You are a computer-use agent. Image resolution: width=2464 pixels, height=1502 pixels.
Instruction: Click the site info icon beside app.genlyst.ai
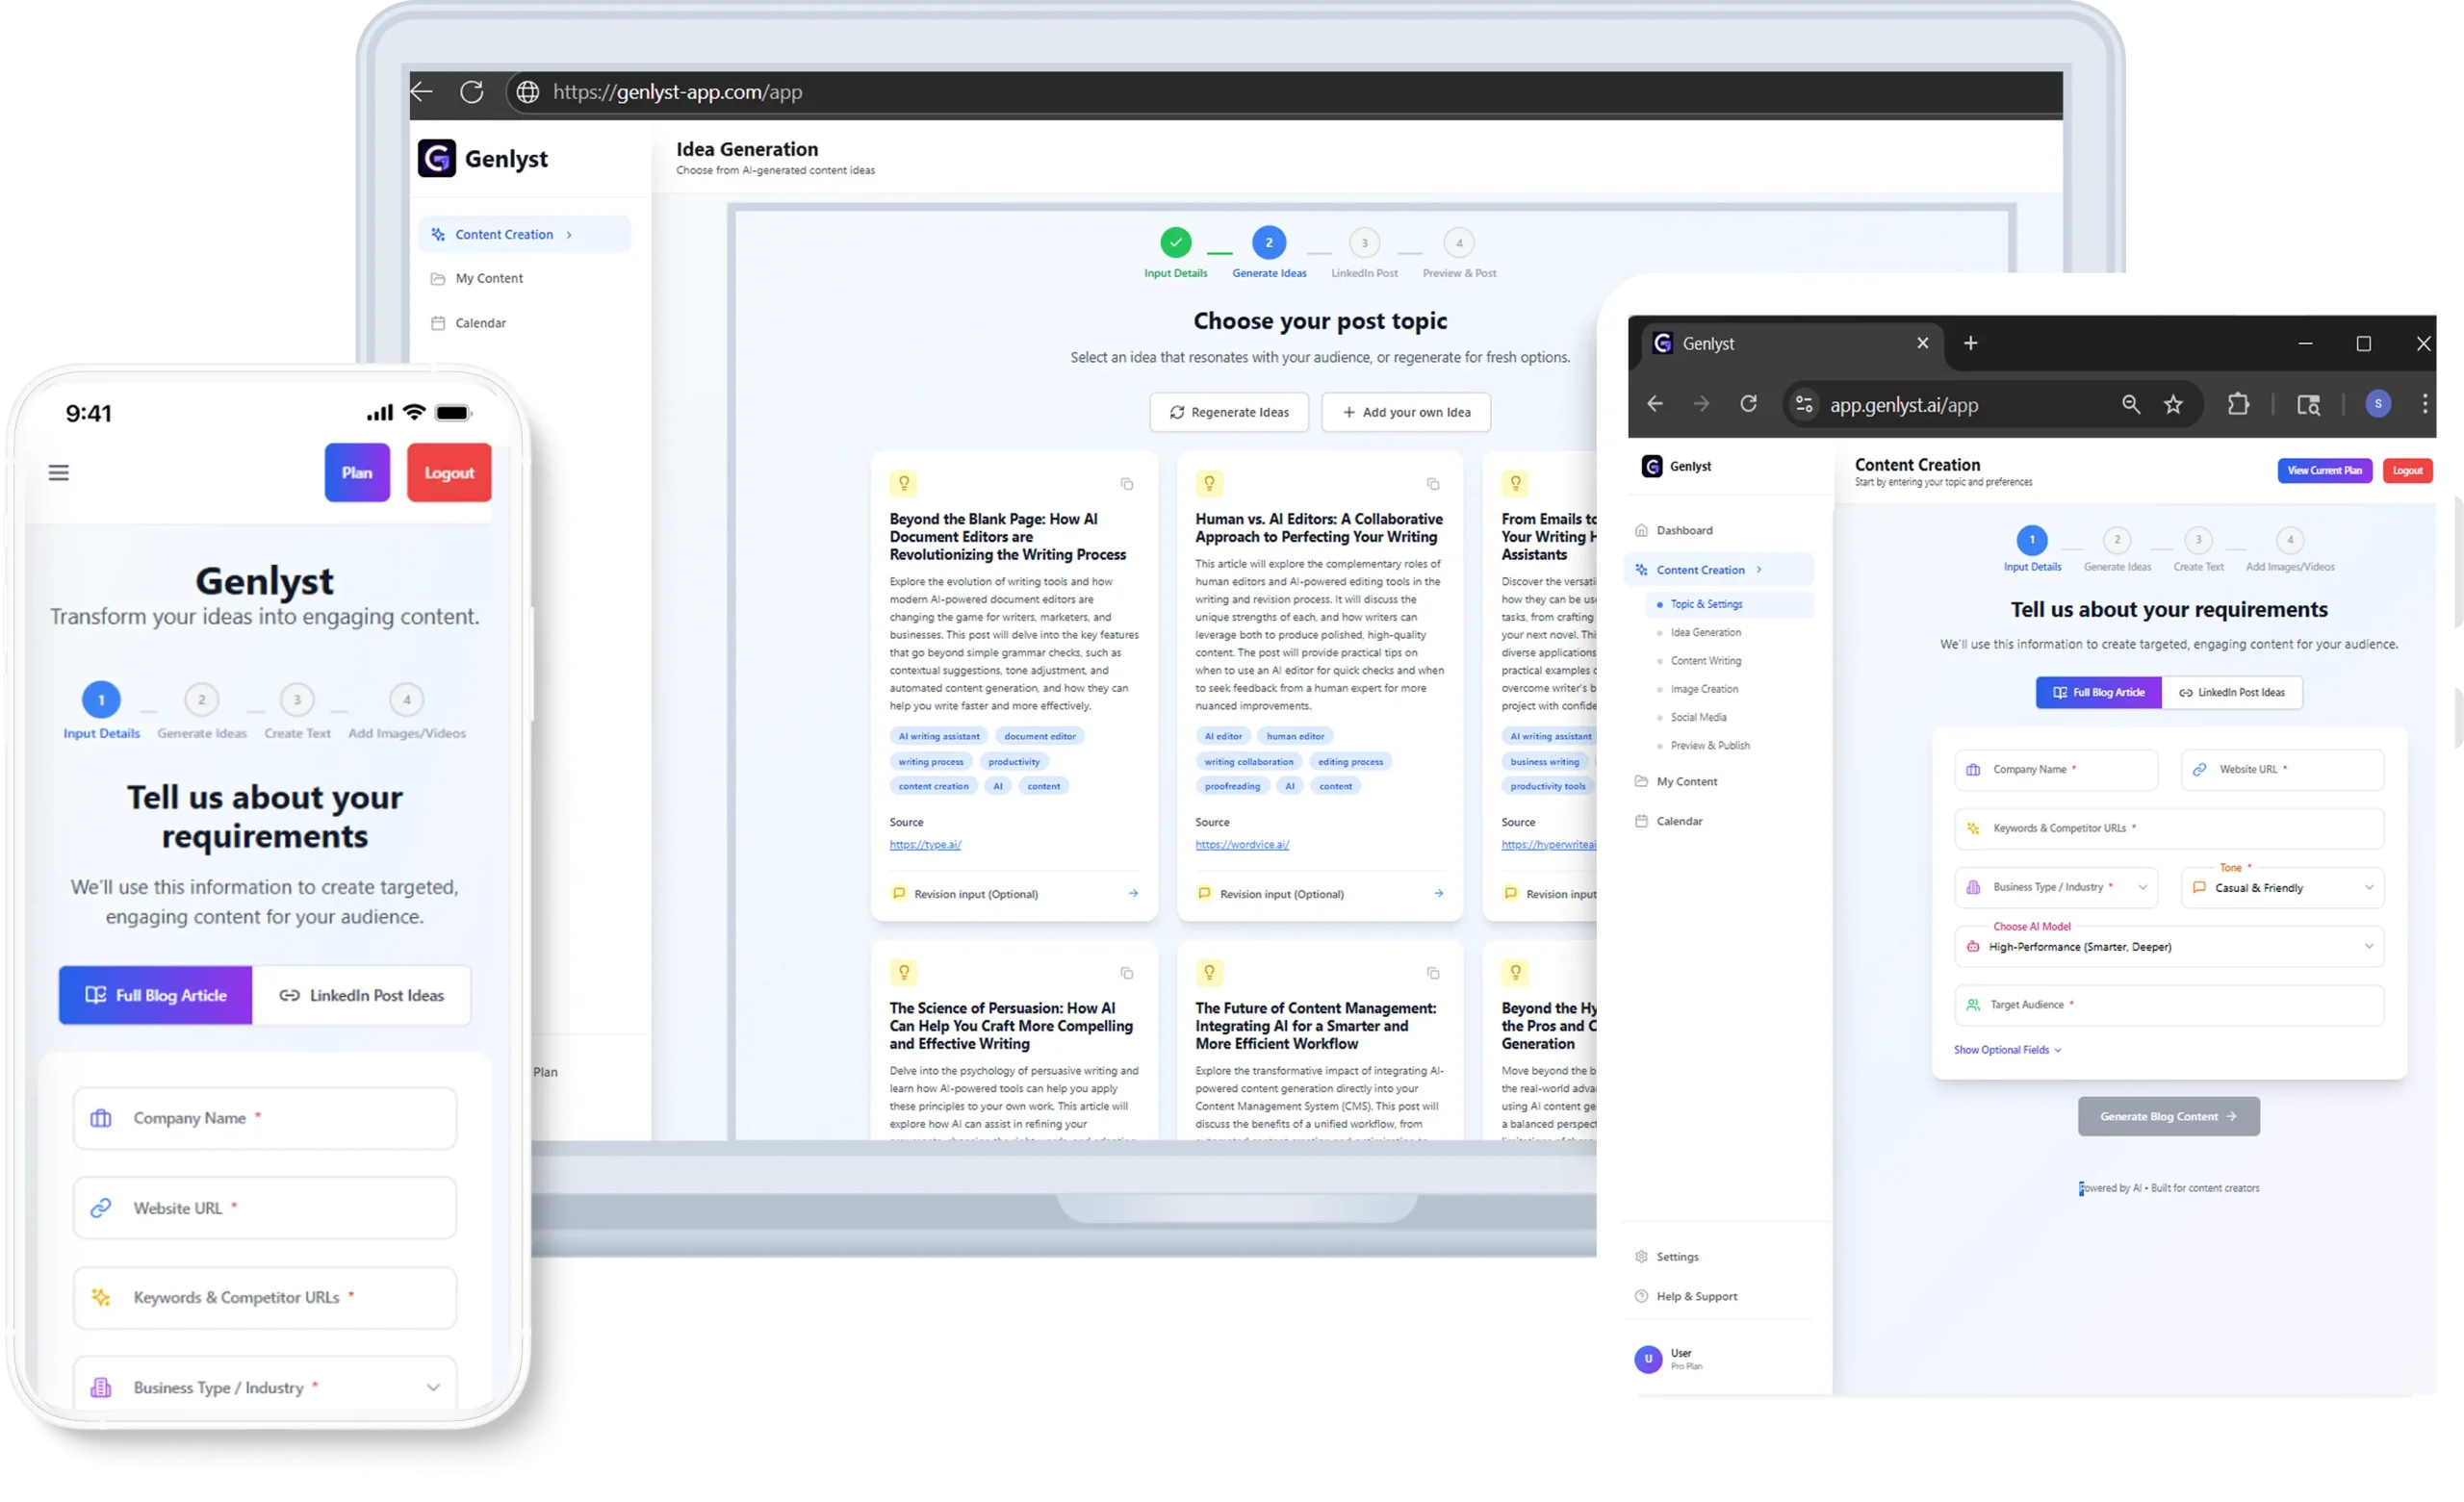pyautogui.click(x=1804, y=404)
